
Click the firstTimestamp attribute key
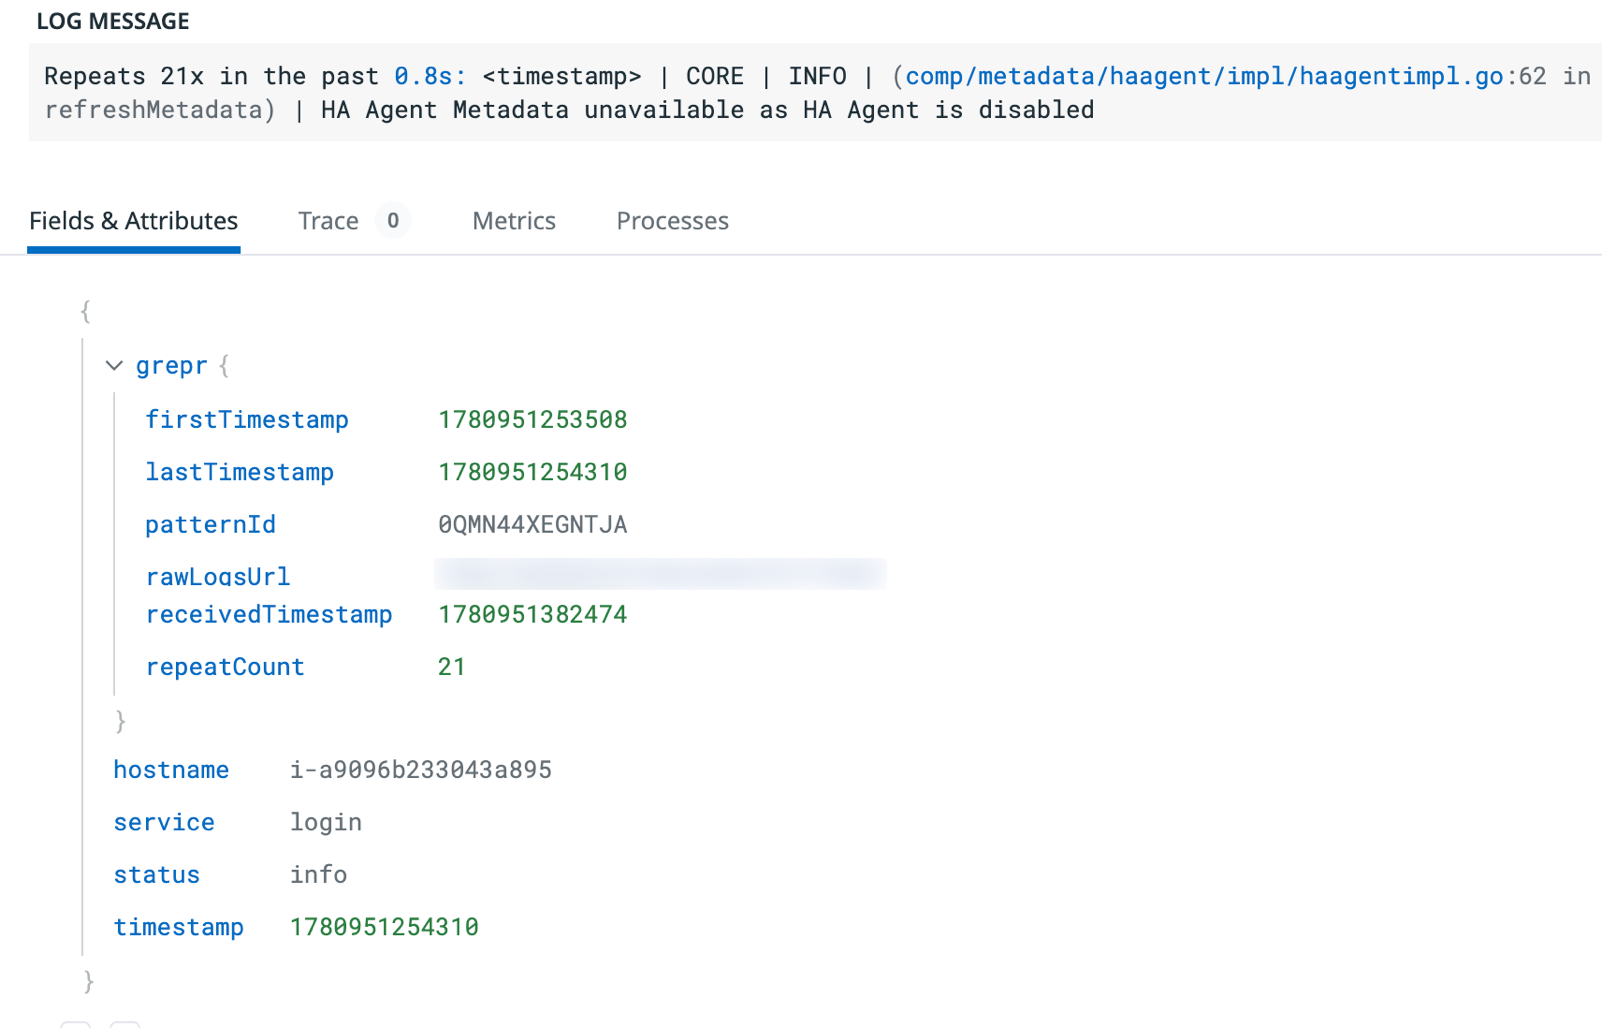pyautogui.click(x=247, y=420)
